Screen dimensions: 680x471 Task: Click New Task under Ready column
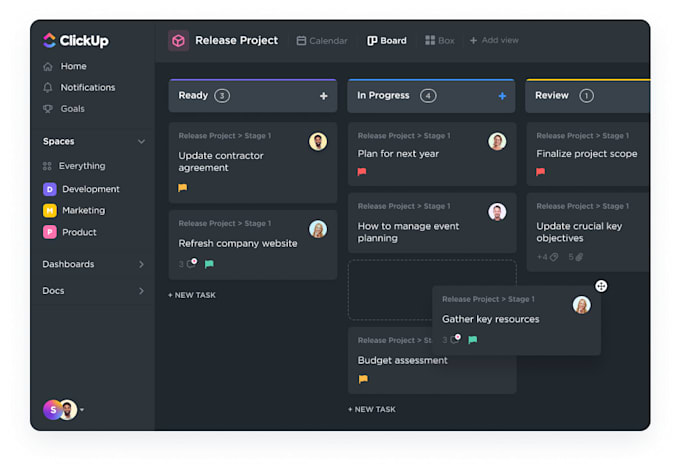click(192, 295)
